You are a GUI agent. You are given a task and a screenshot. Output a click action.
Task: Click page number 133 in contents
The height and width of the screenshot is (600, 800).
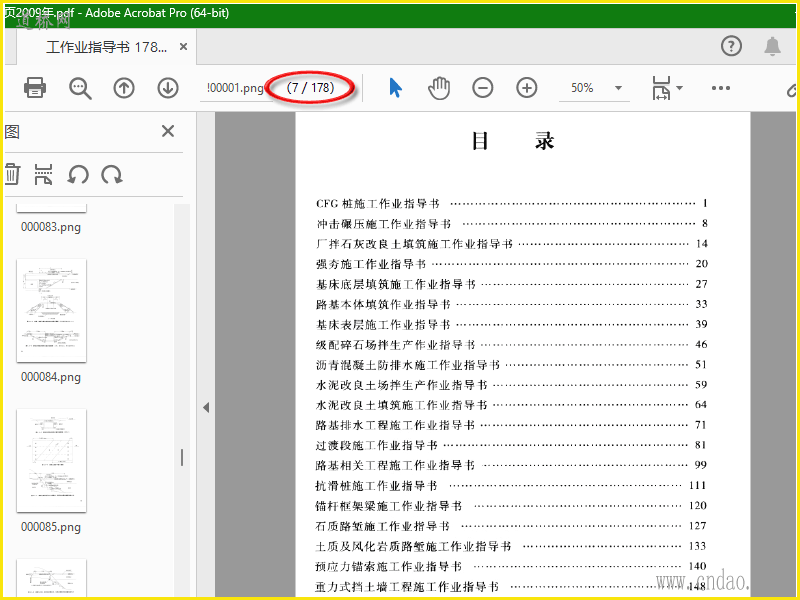click(697, 546)
